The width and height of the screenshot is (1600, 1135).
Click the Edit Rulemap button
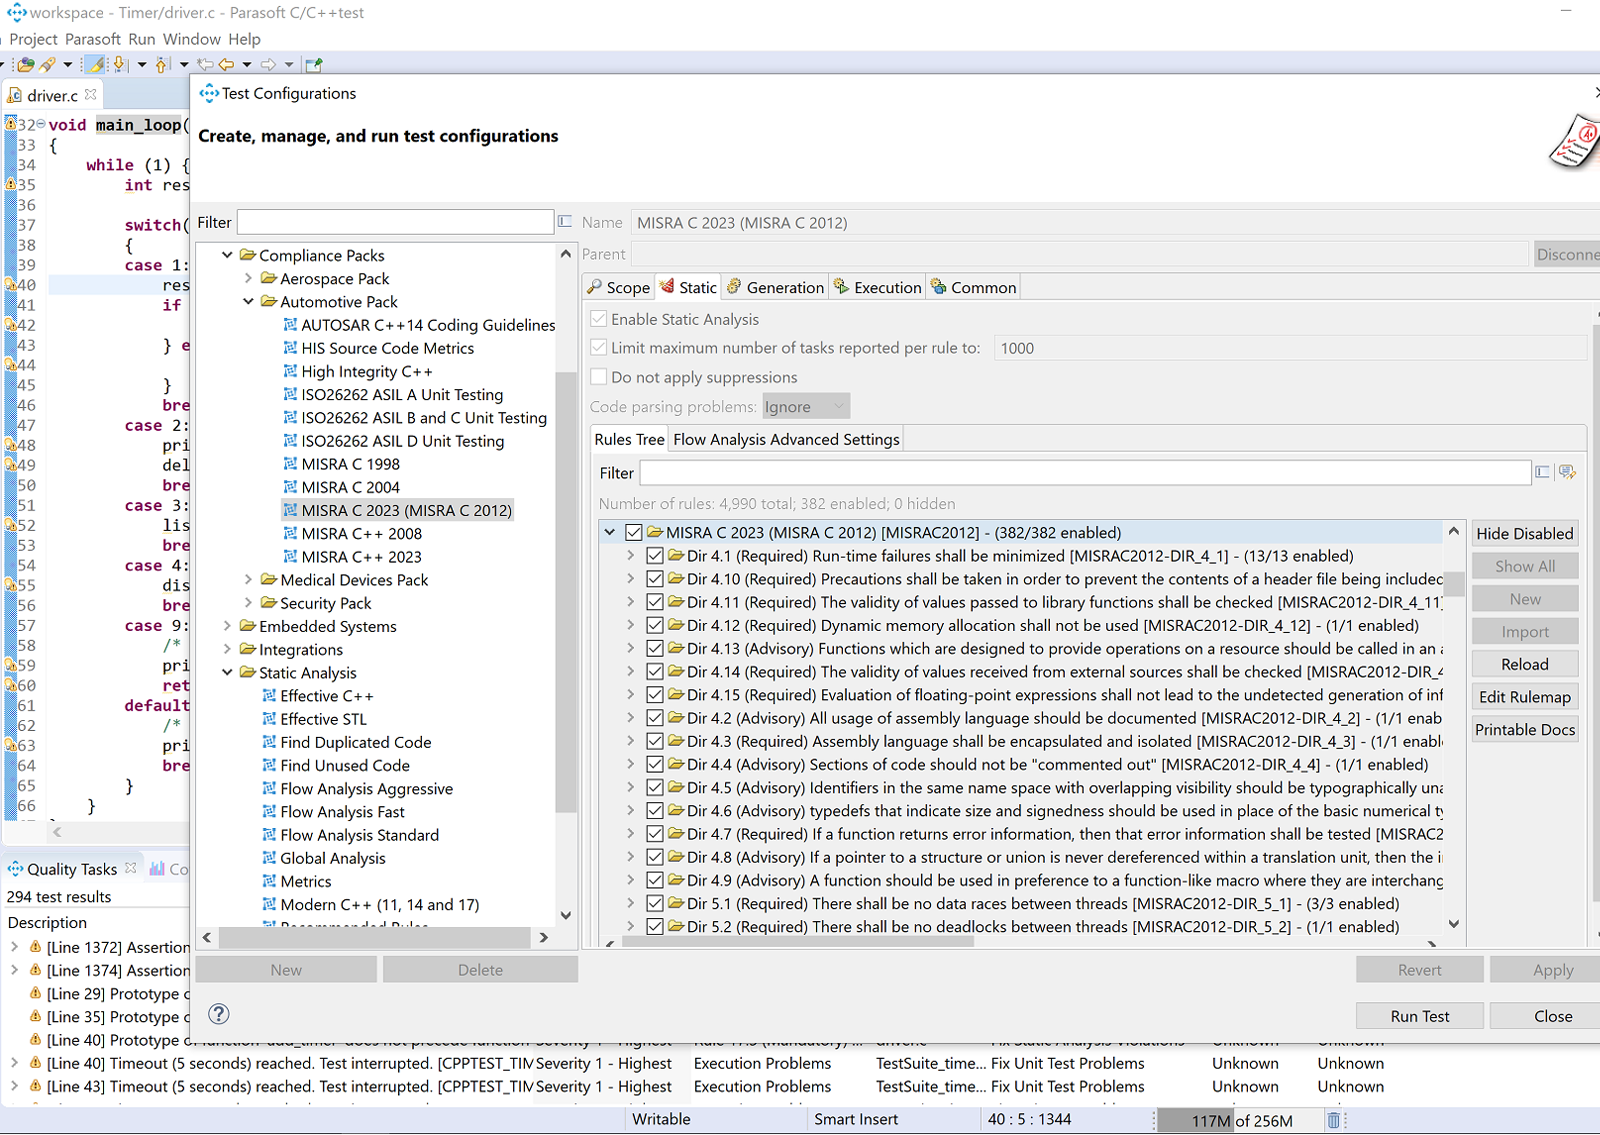(1525, 697)
